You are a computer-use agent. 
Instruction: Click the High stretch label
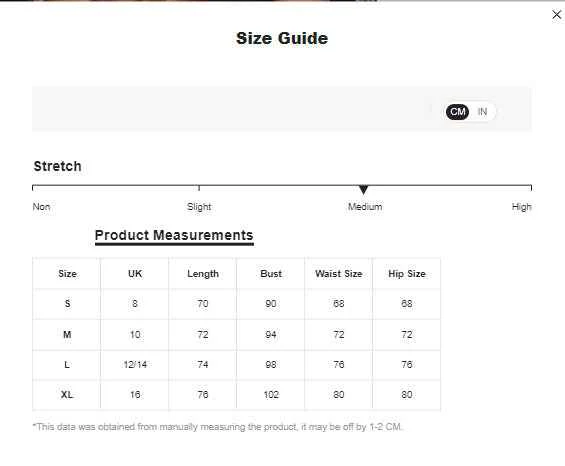tap(521, 207)
